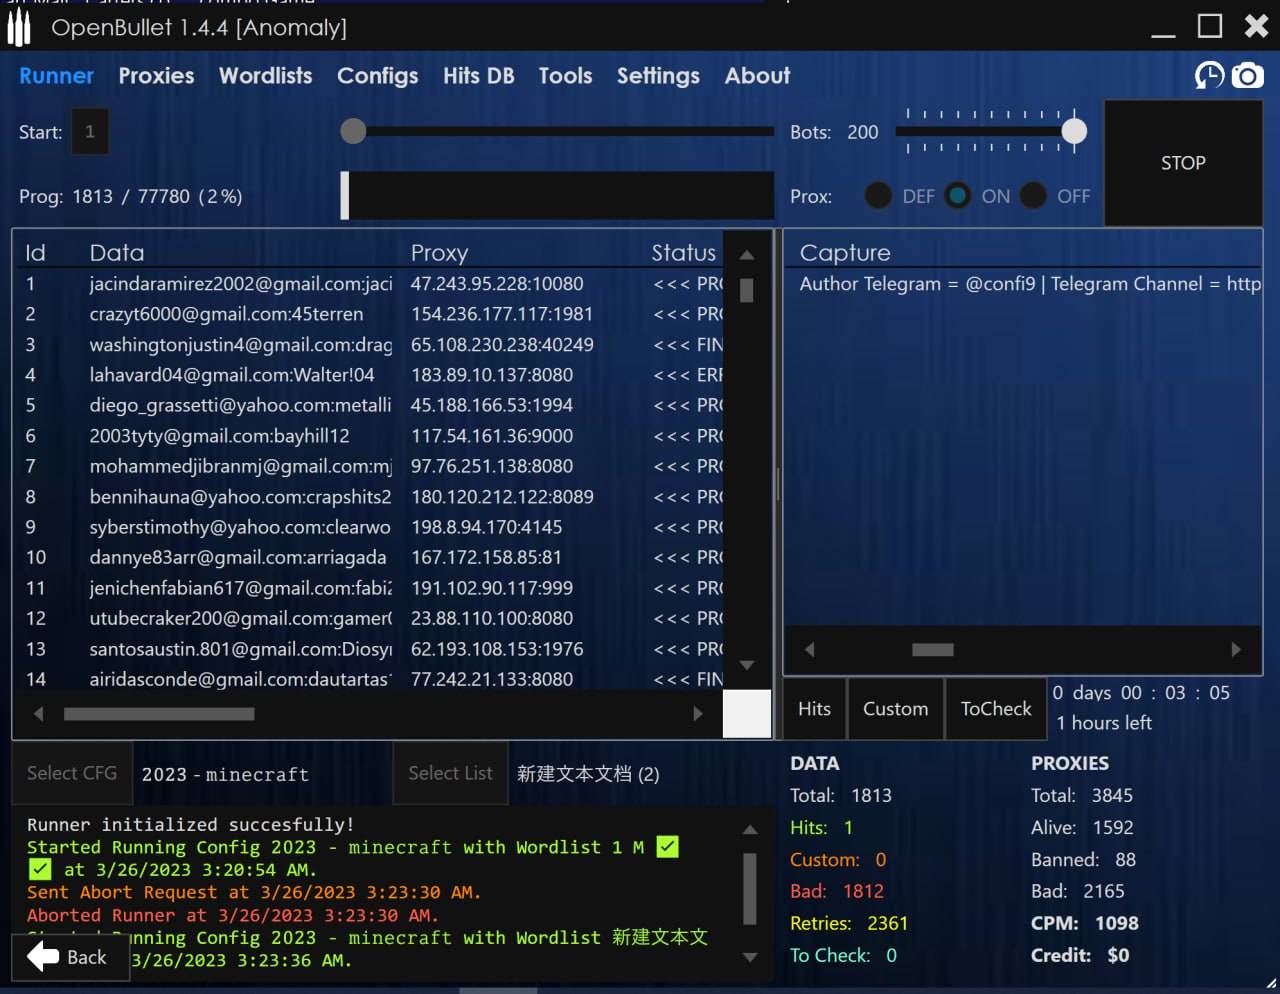Screen dimensions: 1280x994
Task: Click the Select CFG button
Action: pos(72,773)
